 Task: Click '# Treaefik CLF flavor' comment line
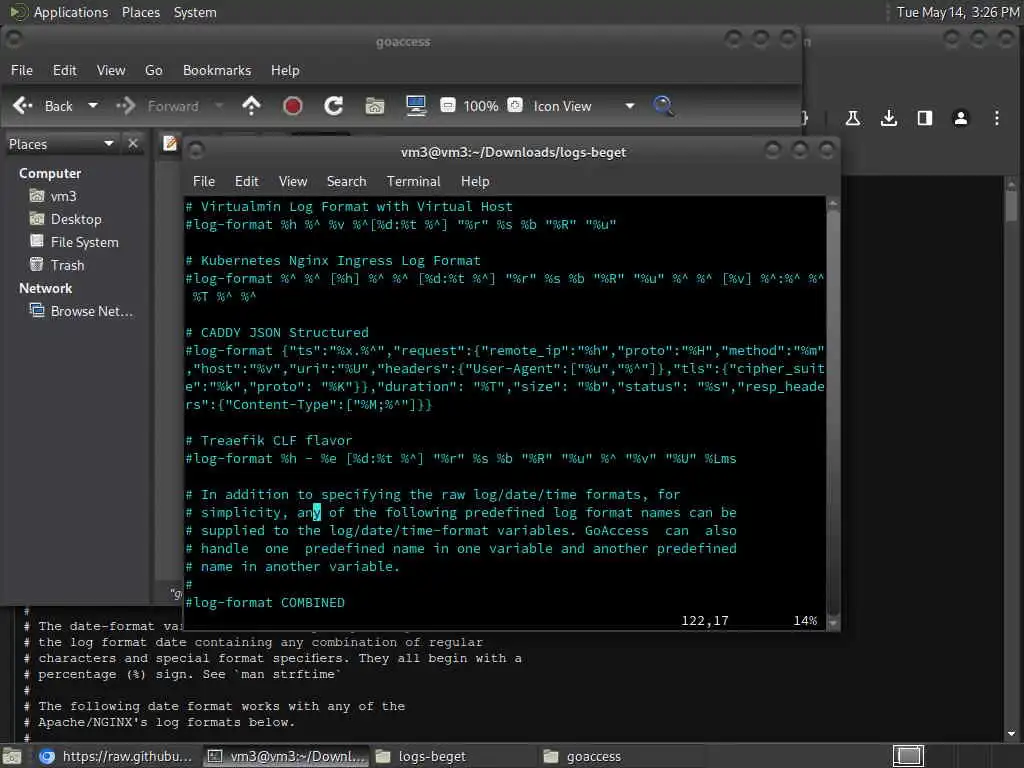[x=269, y=441]
